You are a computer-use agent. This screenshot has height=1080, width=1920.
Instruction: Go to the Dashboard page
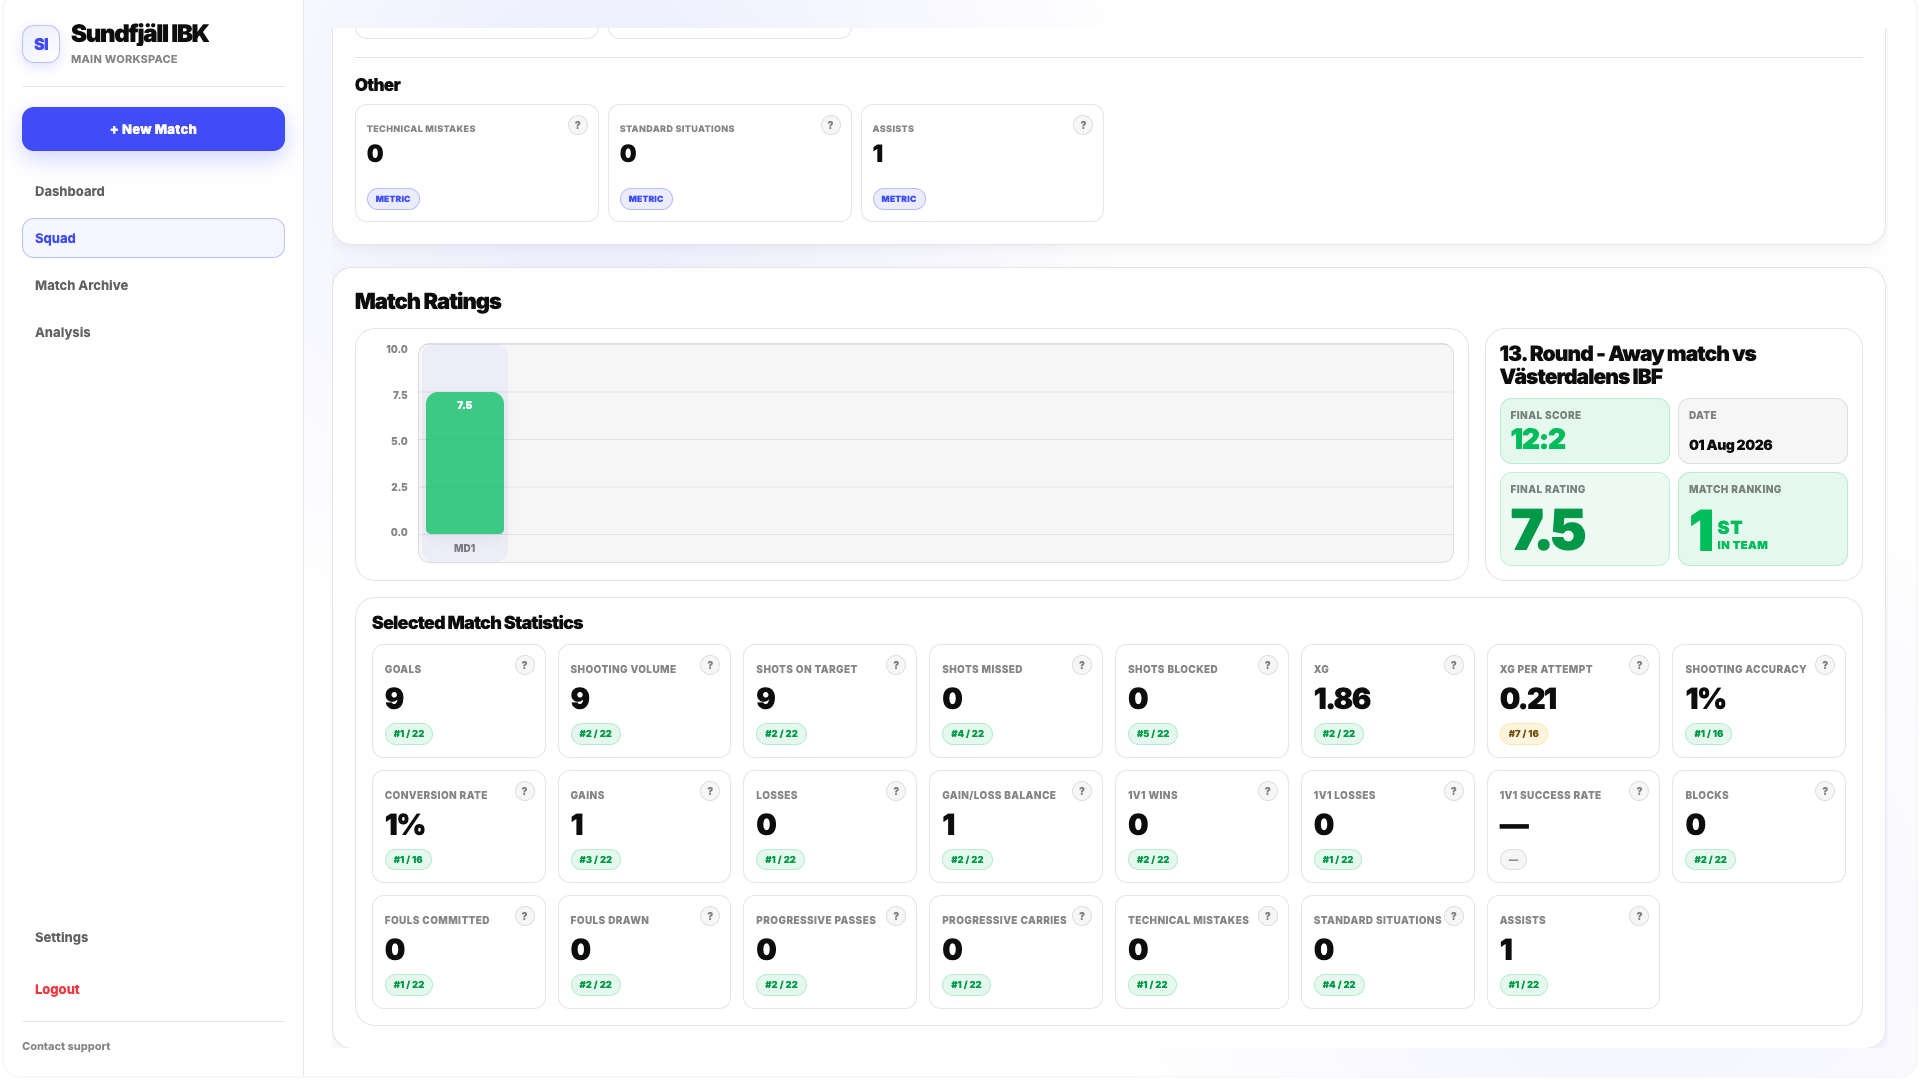click(x=153, y=191)
